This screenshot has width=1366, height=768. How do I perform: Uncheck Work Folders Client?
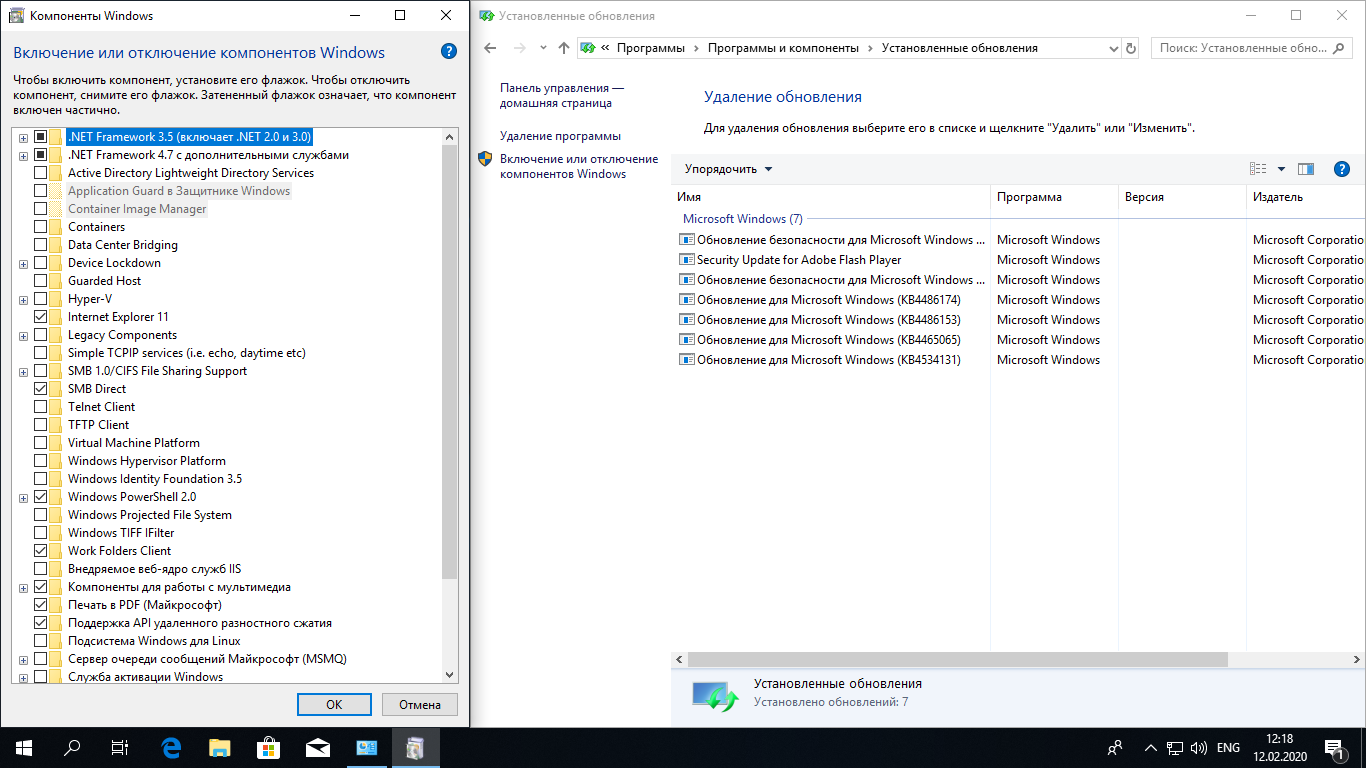tap(40, 551)
